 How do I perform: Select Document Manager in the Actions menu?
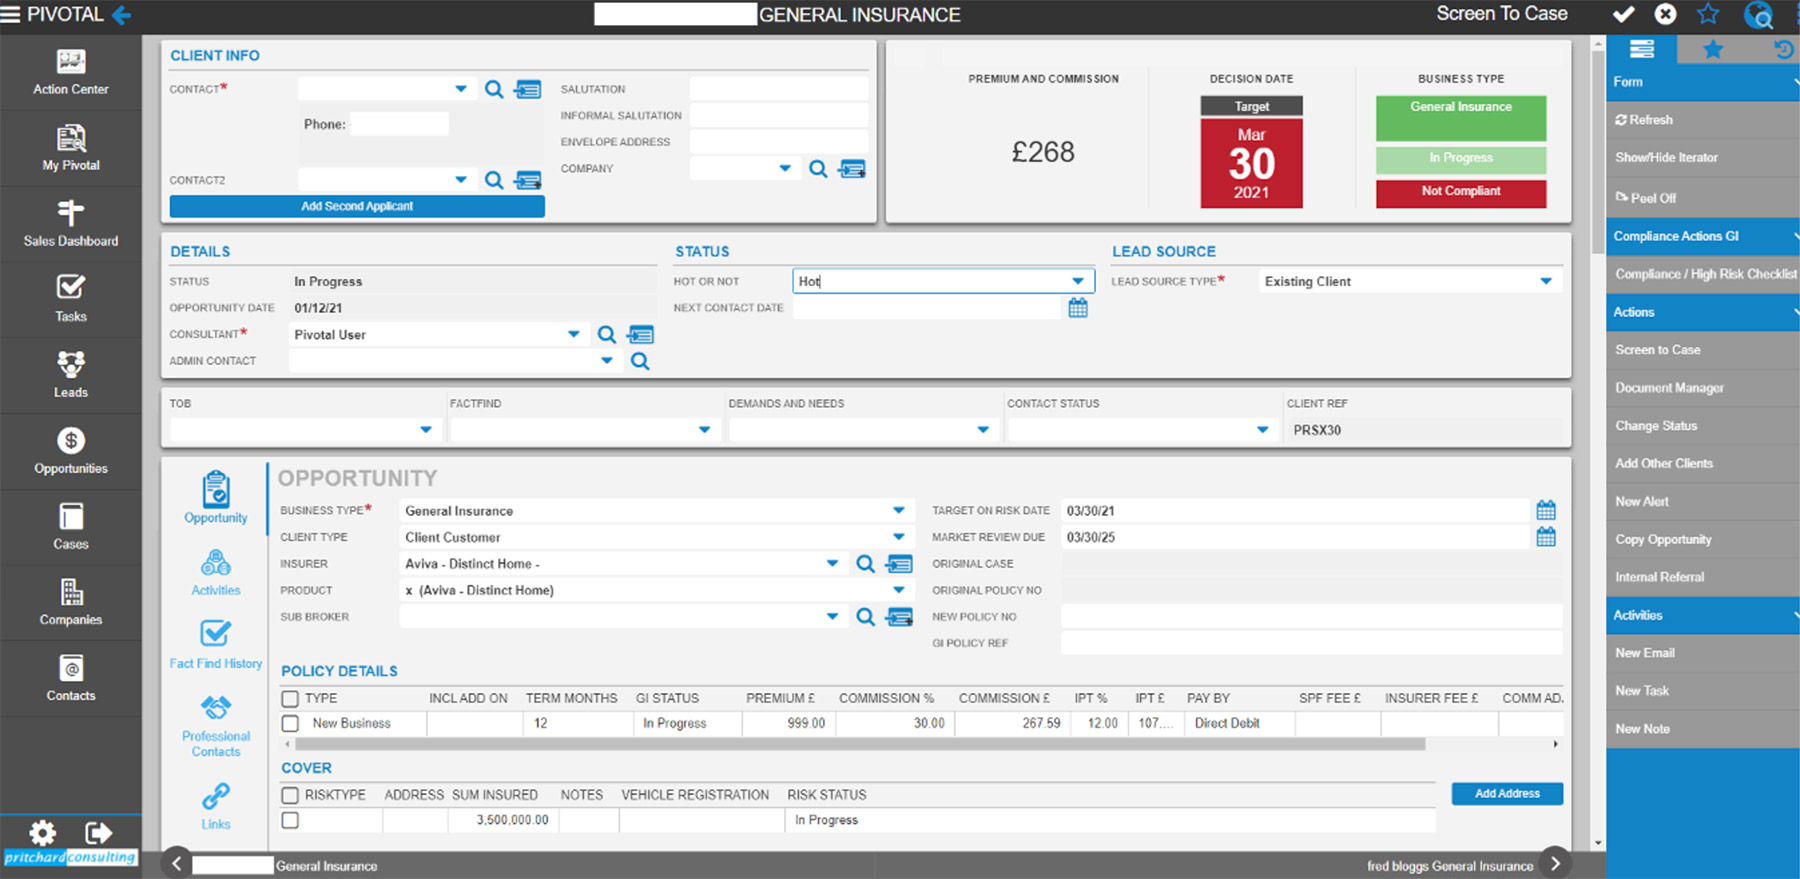pyautogui.click(x=1669, y=388)
